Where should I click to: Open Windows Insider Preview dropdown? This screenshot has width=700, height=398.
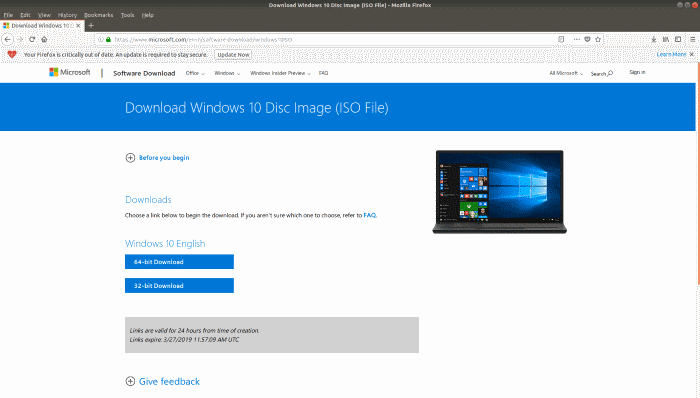pyautogui.click(x=280, y=73)
